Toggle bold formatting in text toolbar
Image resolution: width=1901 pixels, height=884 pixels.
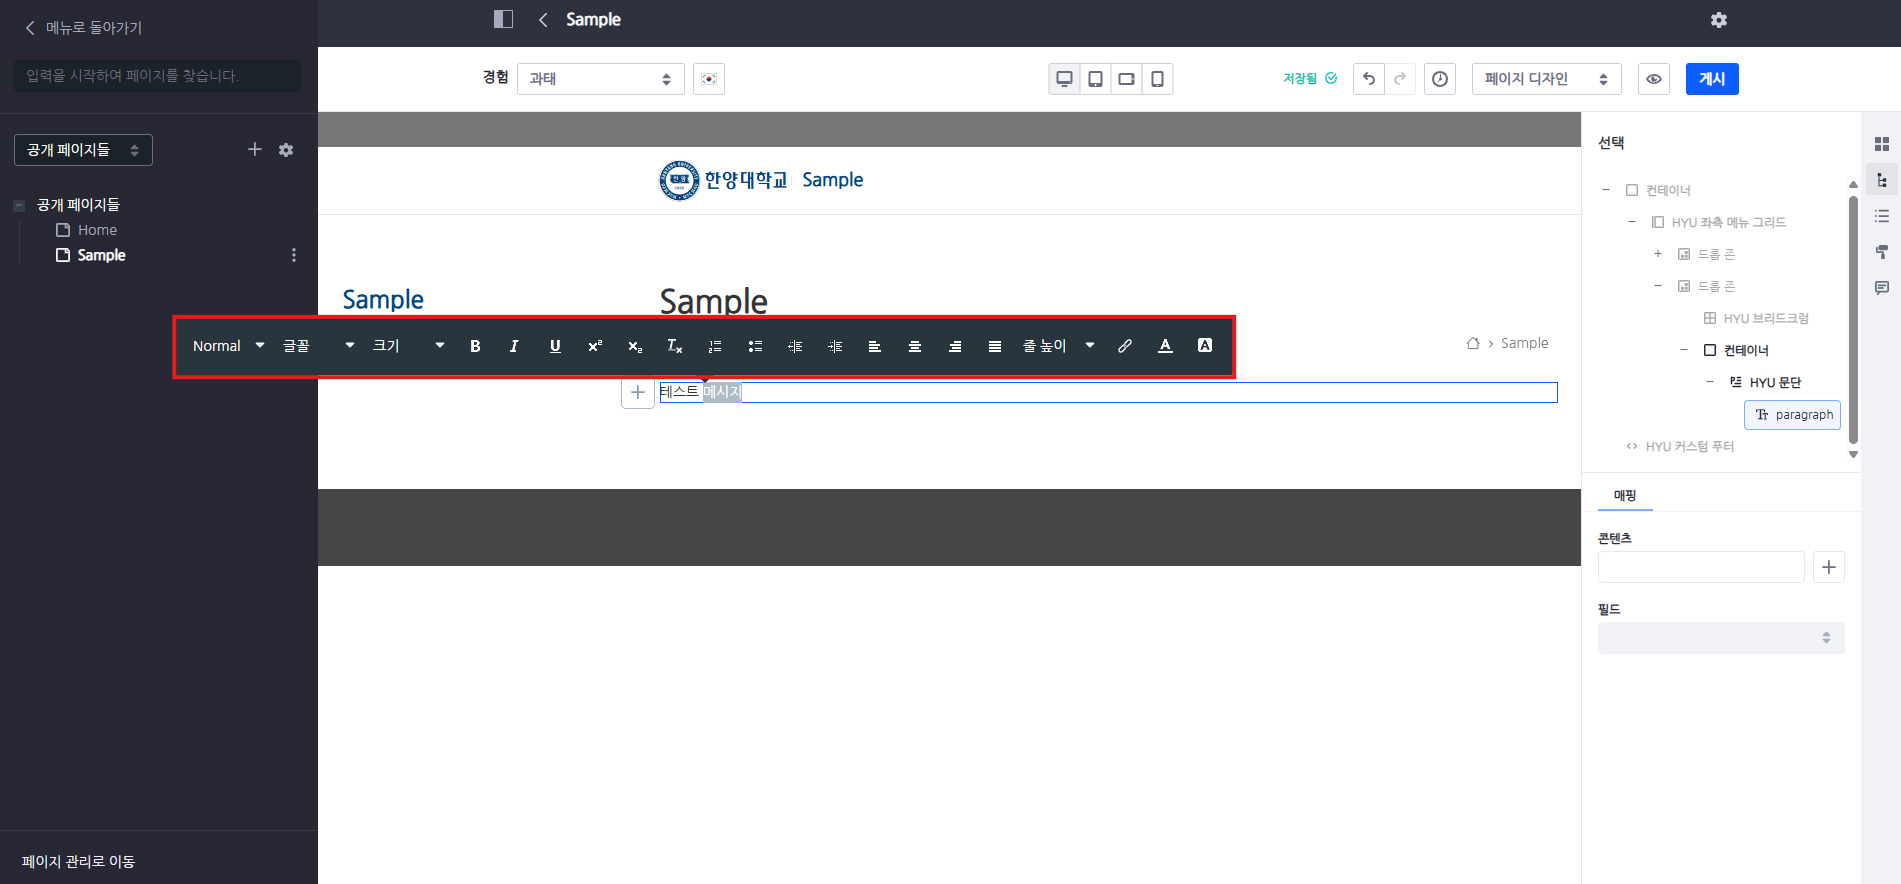point(475,346)
